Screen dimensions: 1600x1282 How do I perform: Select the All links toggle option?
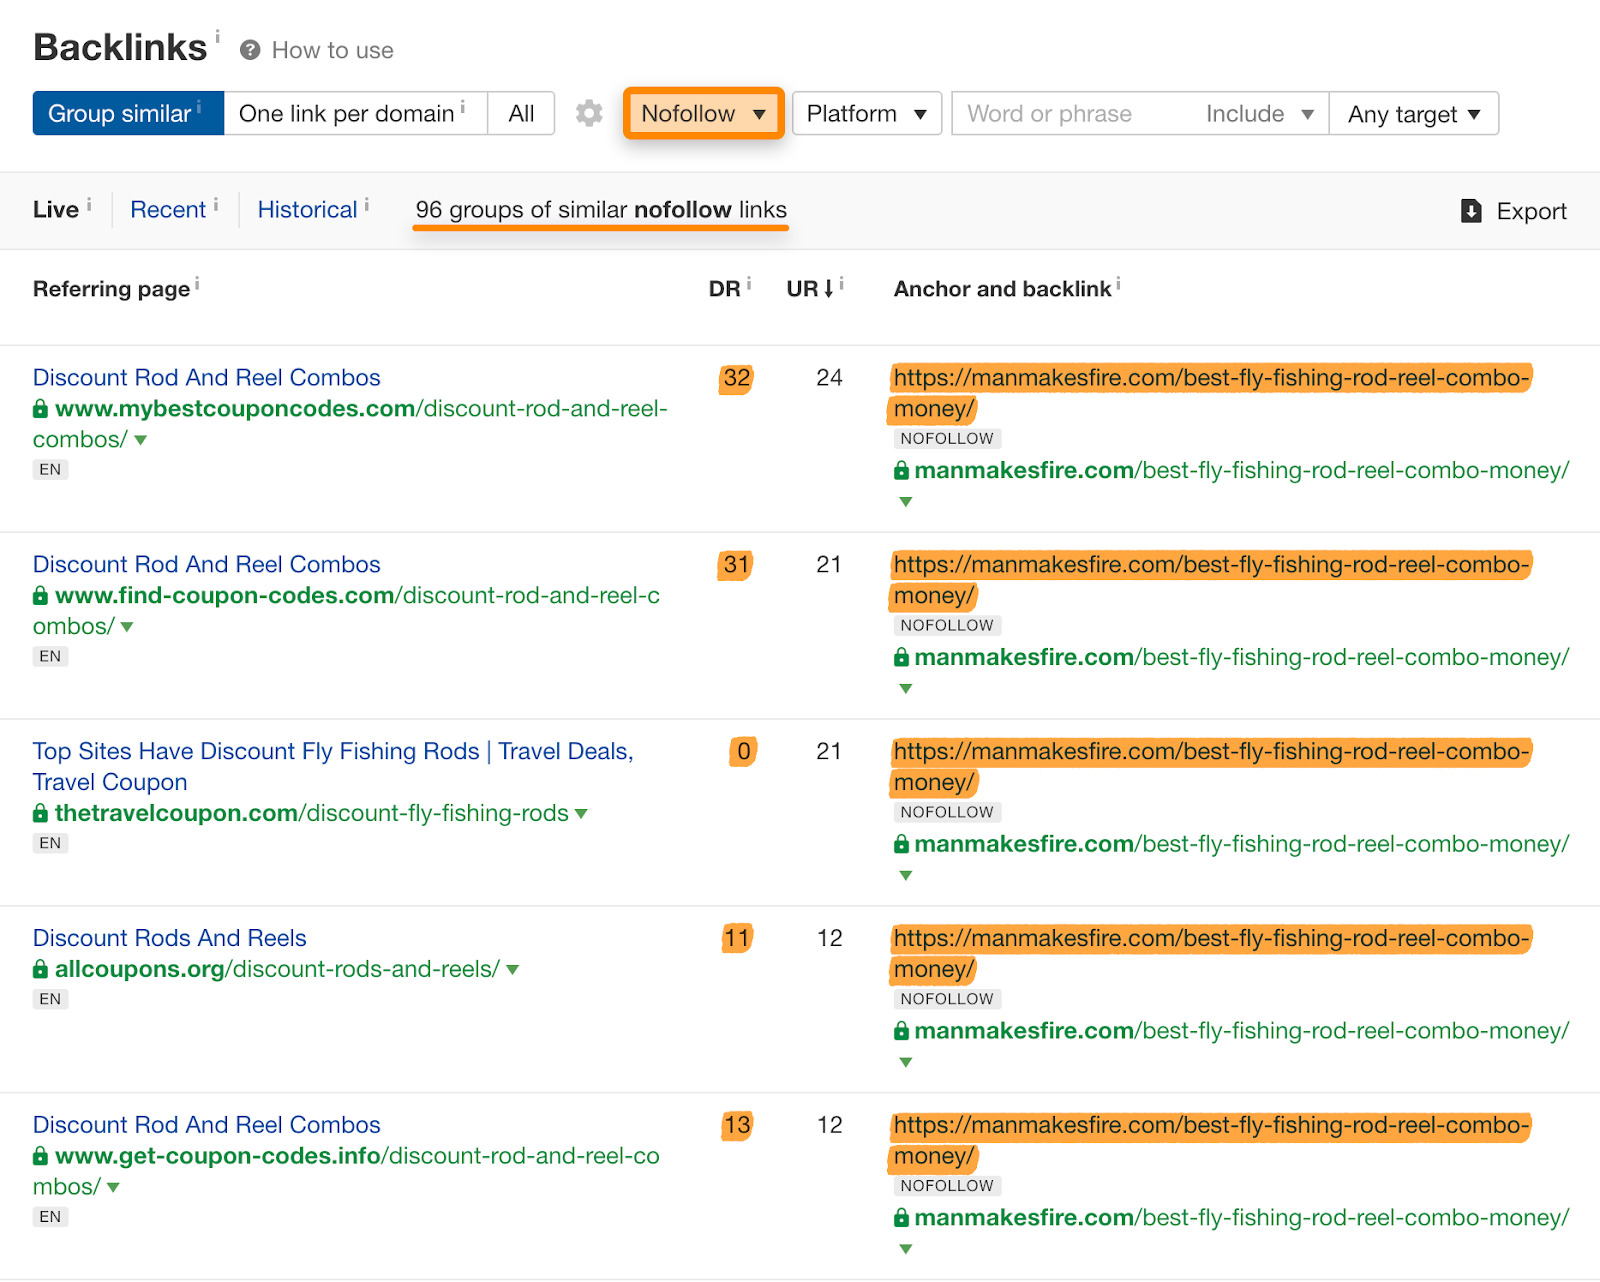click(x=521, y=113)
